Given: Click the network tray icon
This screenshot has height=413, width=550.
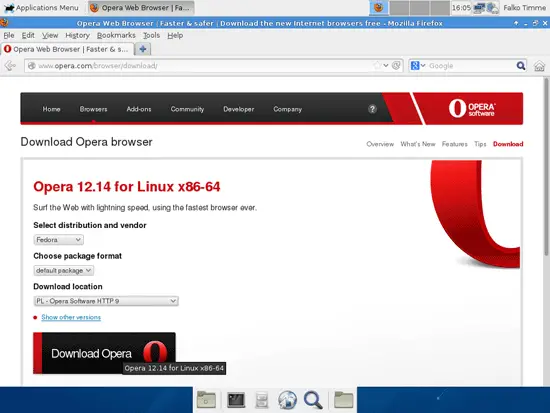Looking at the screenshot, I should coord(479,7).
